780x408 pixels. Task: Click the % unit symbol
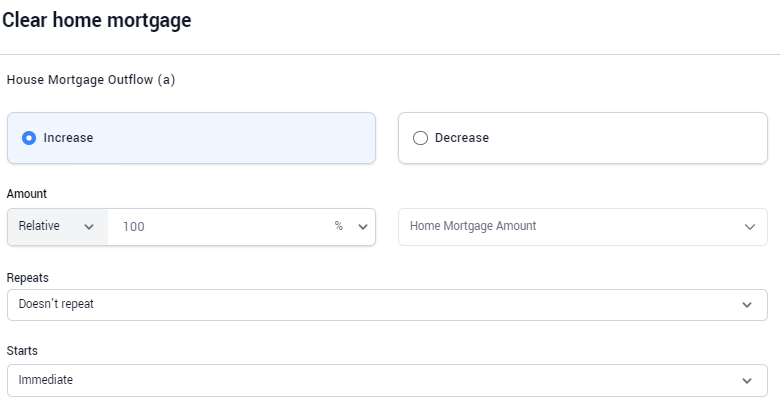339,226
